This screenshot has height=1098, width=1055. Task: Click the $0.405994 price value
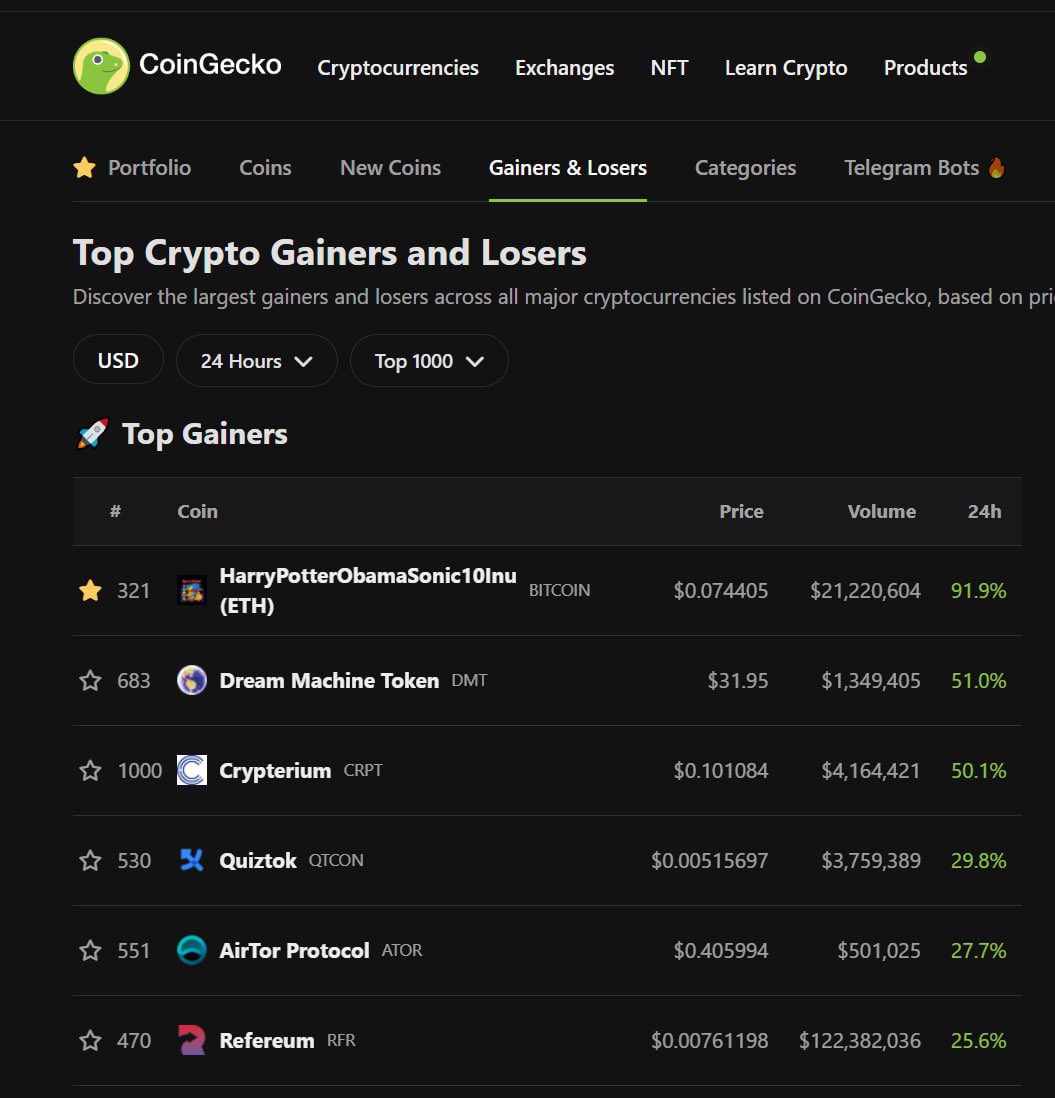tap(721, 950)
